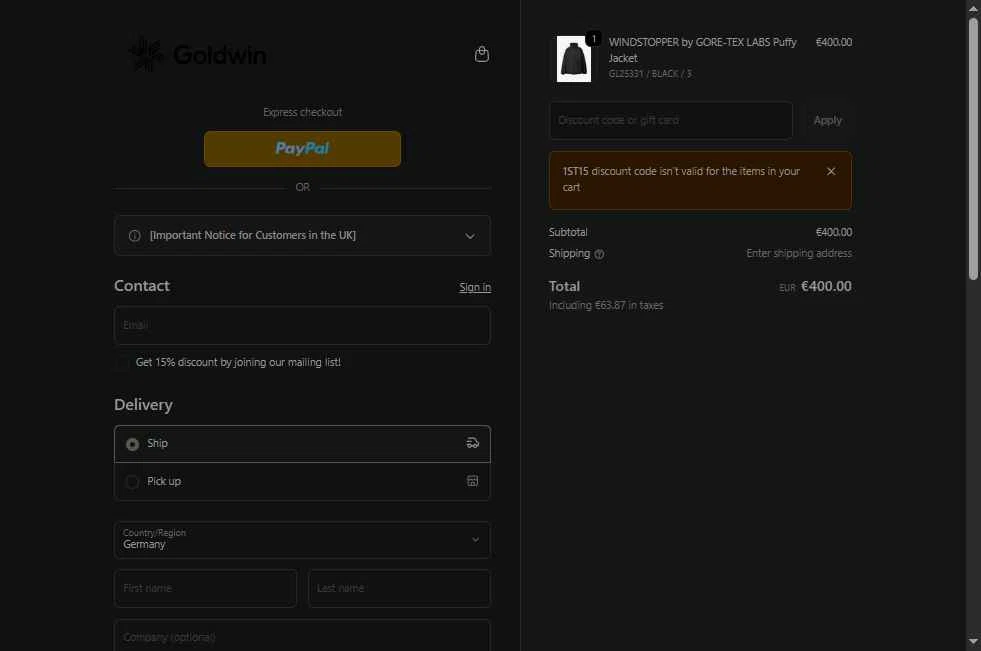Focus the Last name field

click(x=399, y=588)
